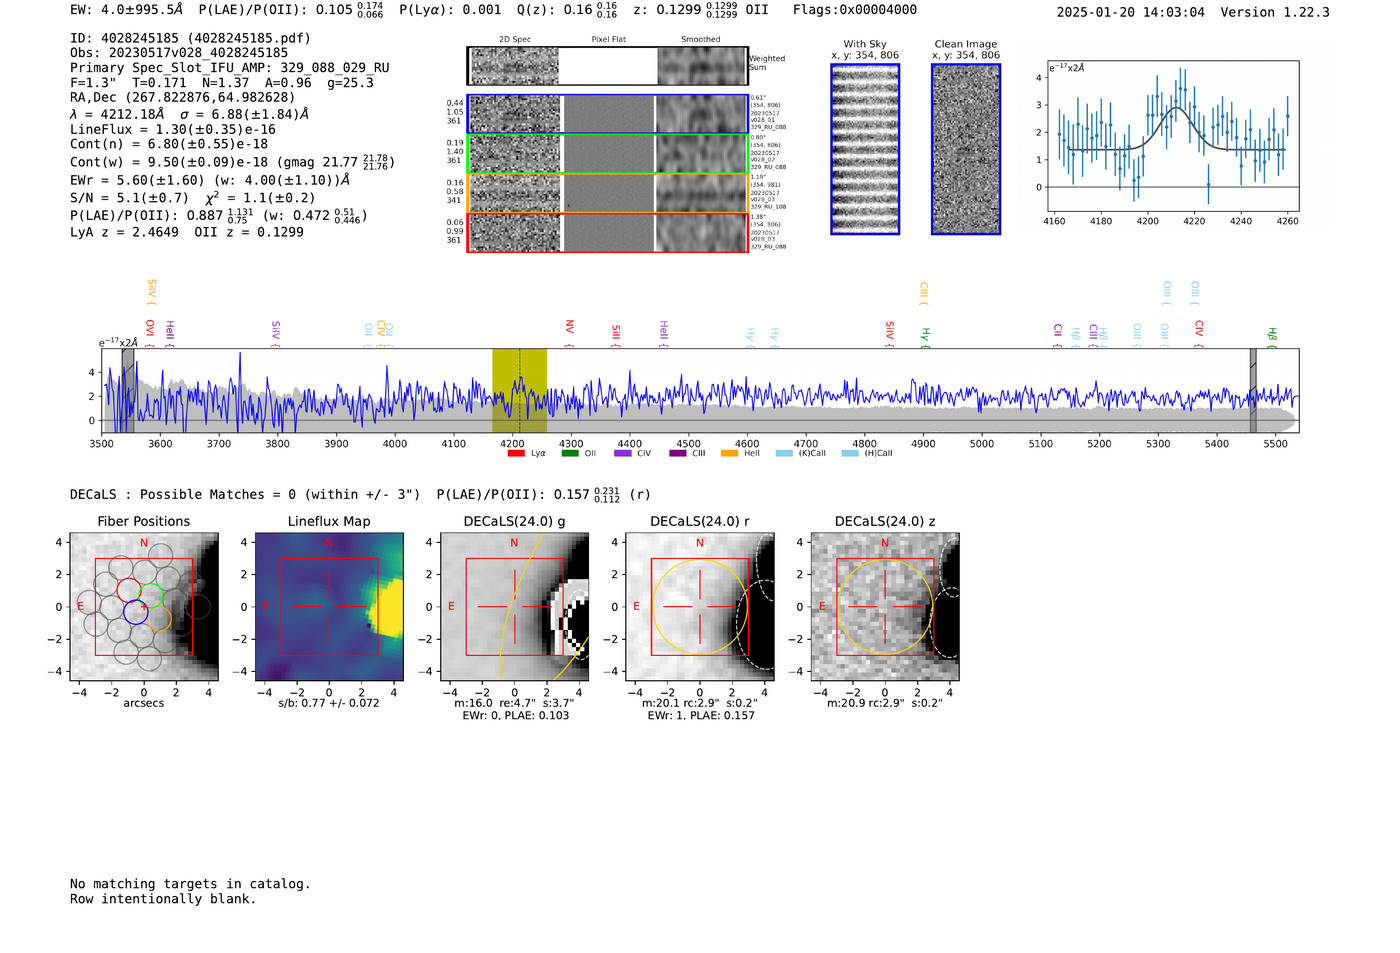Click the 'Cont(w) = 9.50(±0.09)e-18' line

tap(232, 161)
